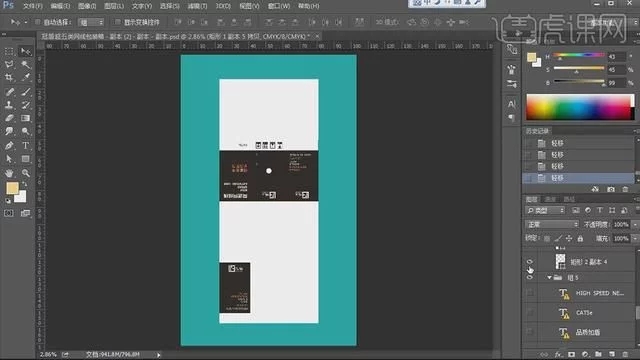640x360 pixels.
Task: Reset default foreground background colors
Action: tap(8, 200)
